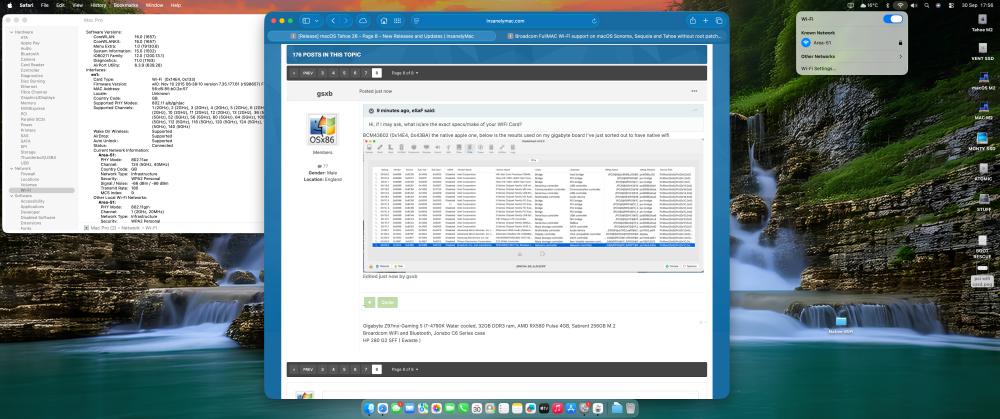Open Finder from the Dock
Image resolution: width=1000 pixels, height=419 pixels.
(x=369, y=408)
